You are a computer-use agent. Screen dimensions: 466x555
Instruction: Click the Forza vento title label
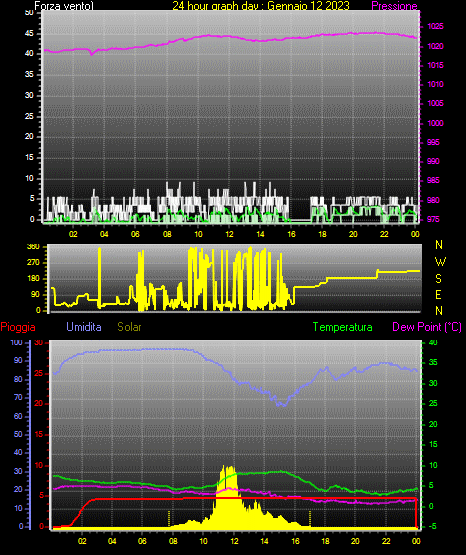tap(64, 6)
